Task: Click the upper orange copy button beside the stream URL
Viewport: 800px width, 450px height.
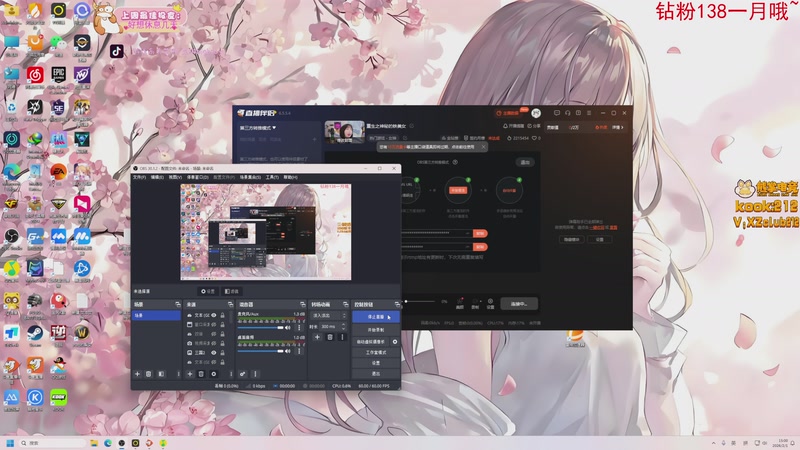Action: point(480,233)
